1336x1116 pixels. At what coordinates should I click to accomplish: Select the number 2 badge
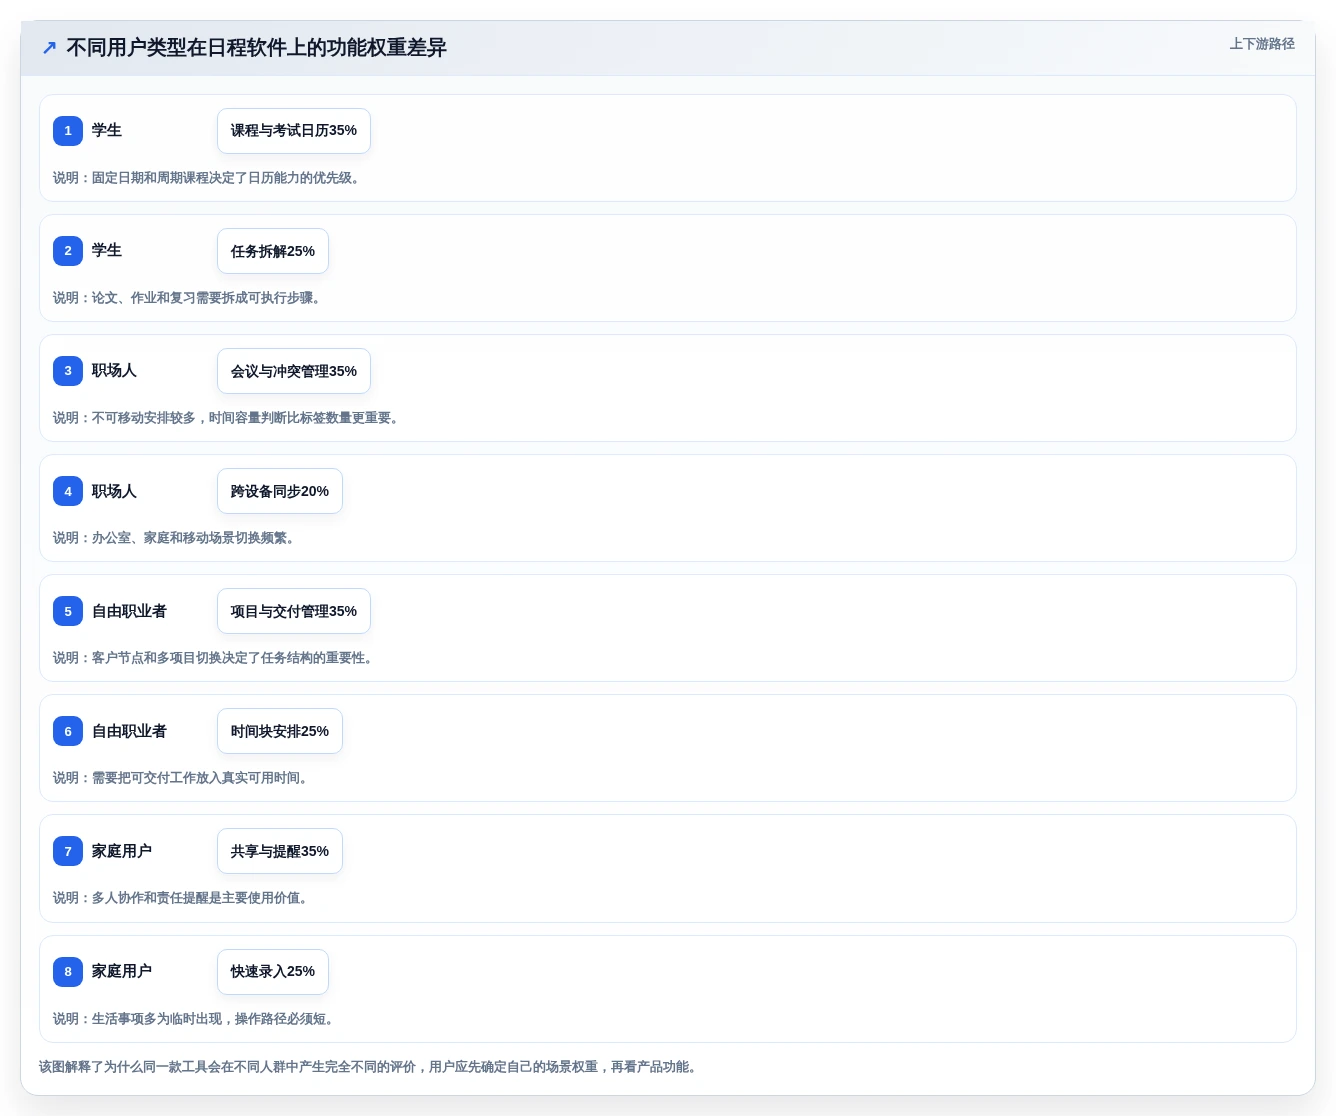click(x=68, y=251)
